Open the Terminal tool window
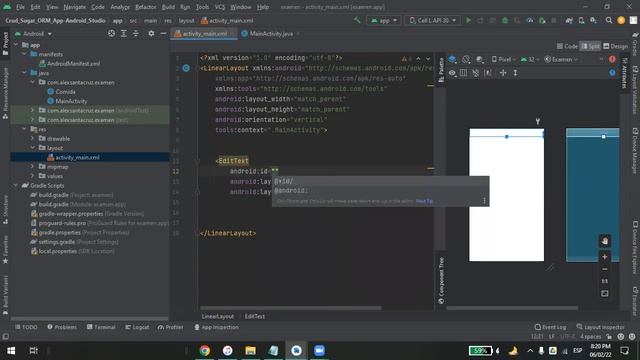The image size is (640, 360). click(101, 327)
